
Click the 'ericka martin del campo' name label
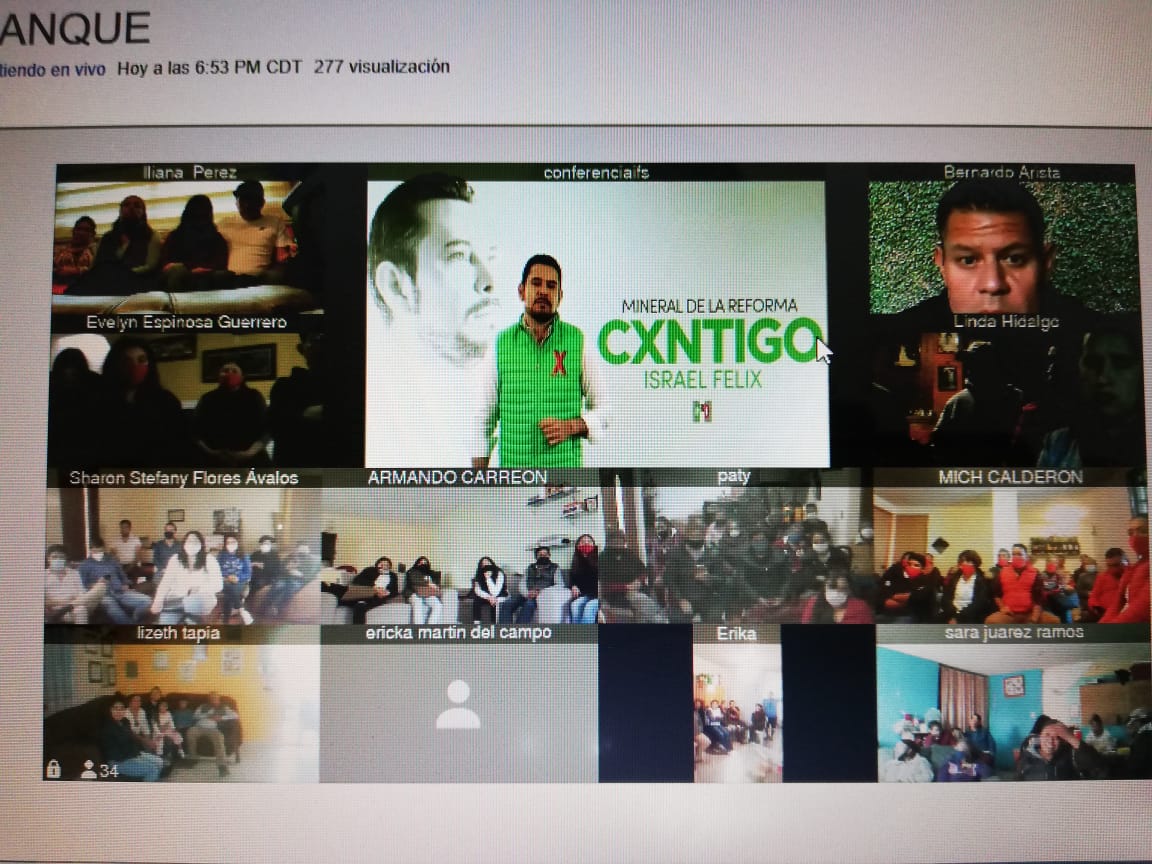(x=458, y=633)
